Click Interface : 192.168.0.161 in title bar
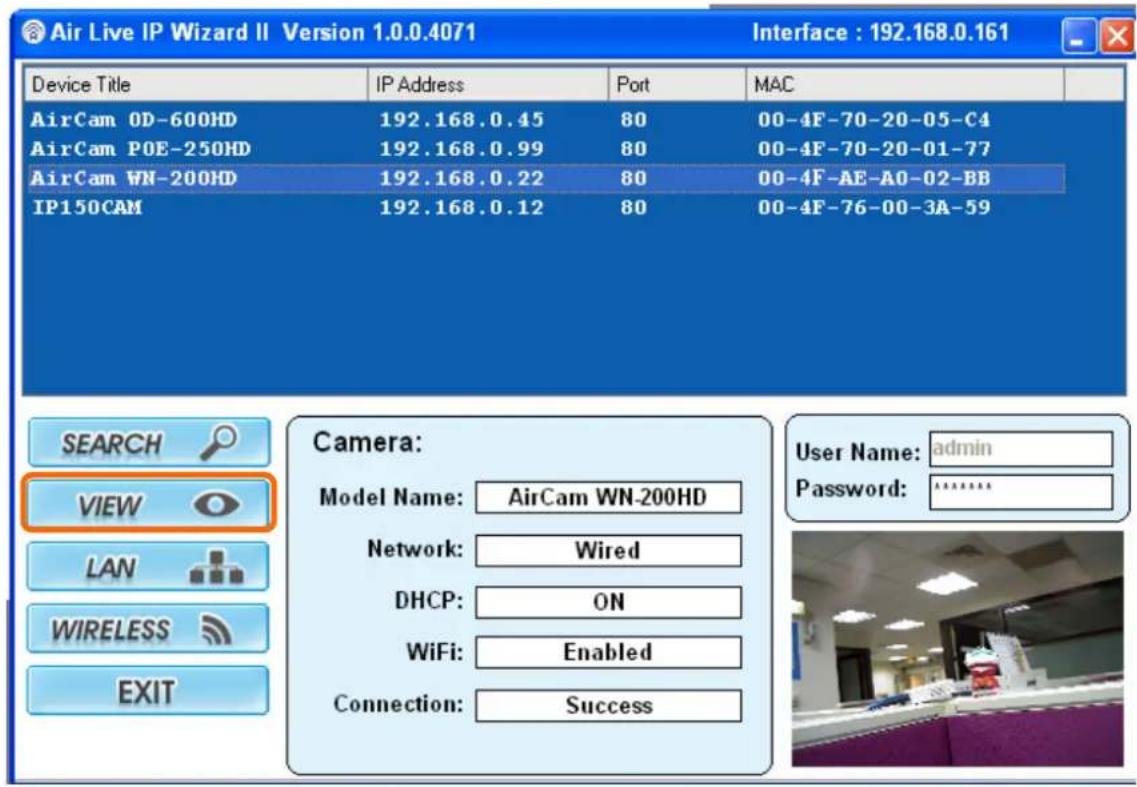 click(880, 33)
